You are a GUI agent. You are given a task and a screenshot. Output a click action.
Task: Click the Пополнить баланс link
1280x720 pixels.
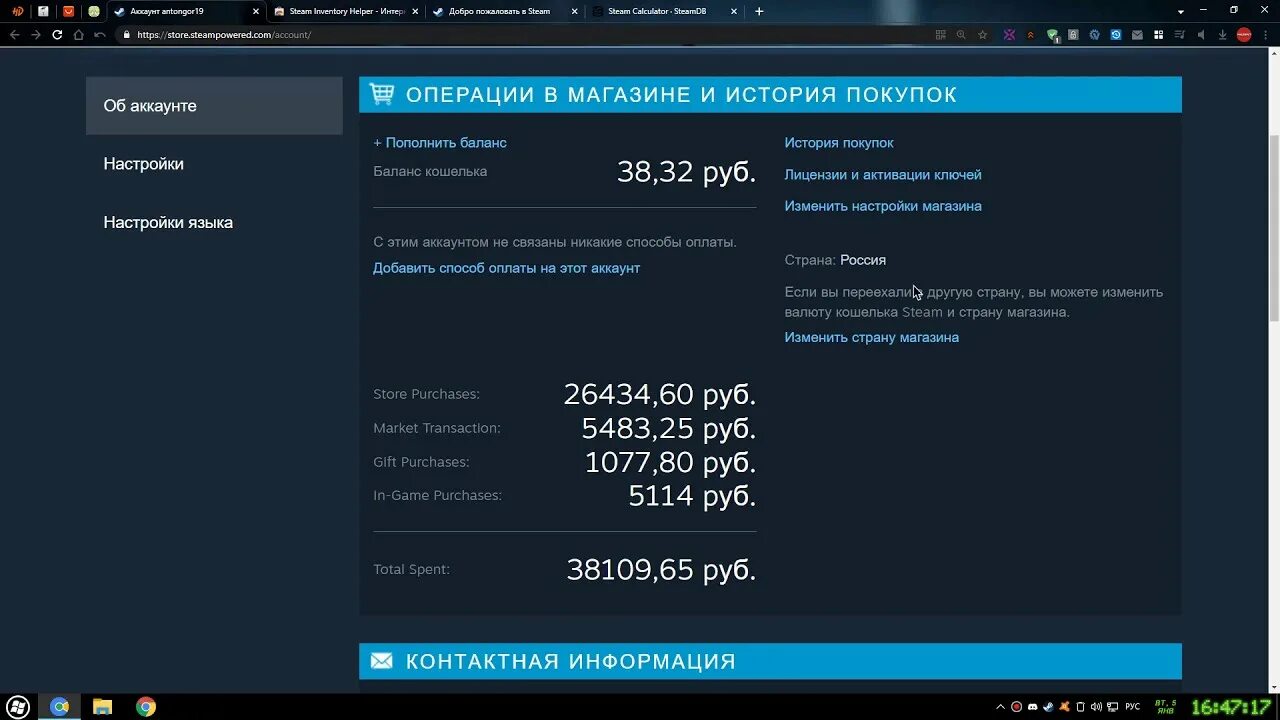pyautogui.click(x=440, y=143)
